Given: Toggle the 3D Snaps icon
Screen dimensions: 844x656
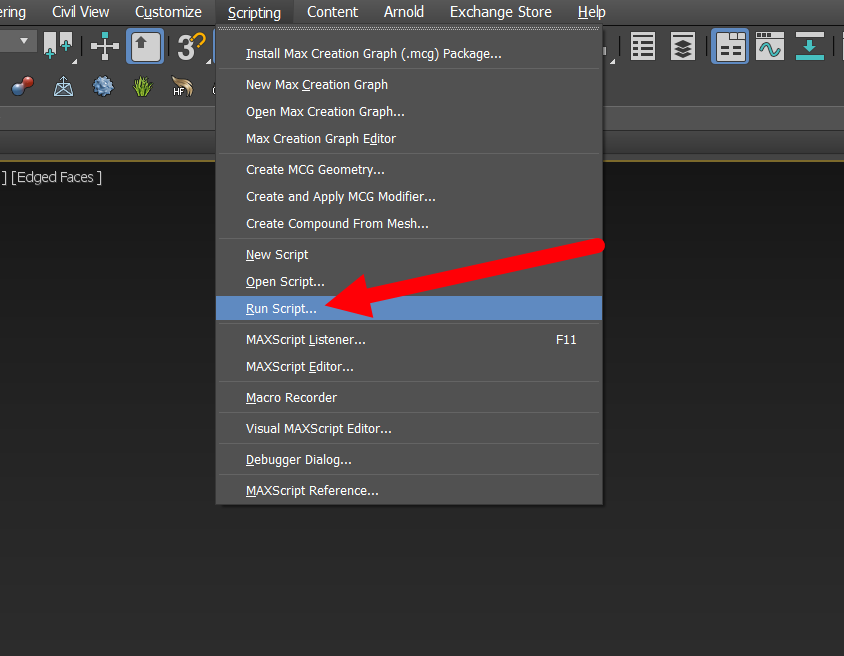Looking at the screenshot, I should [191, 47].
